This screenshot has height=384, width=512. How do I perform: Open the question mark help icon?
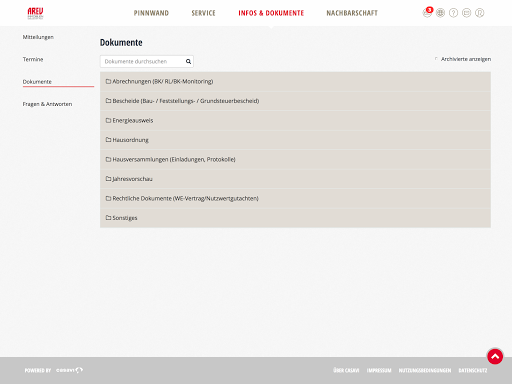coord(453,13)
